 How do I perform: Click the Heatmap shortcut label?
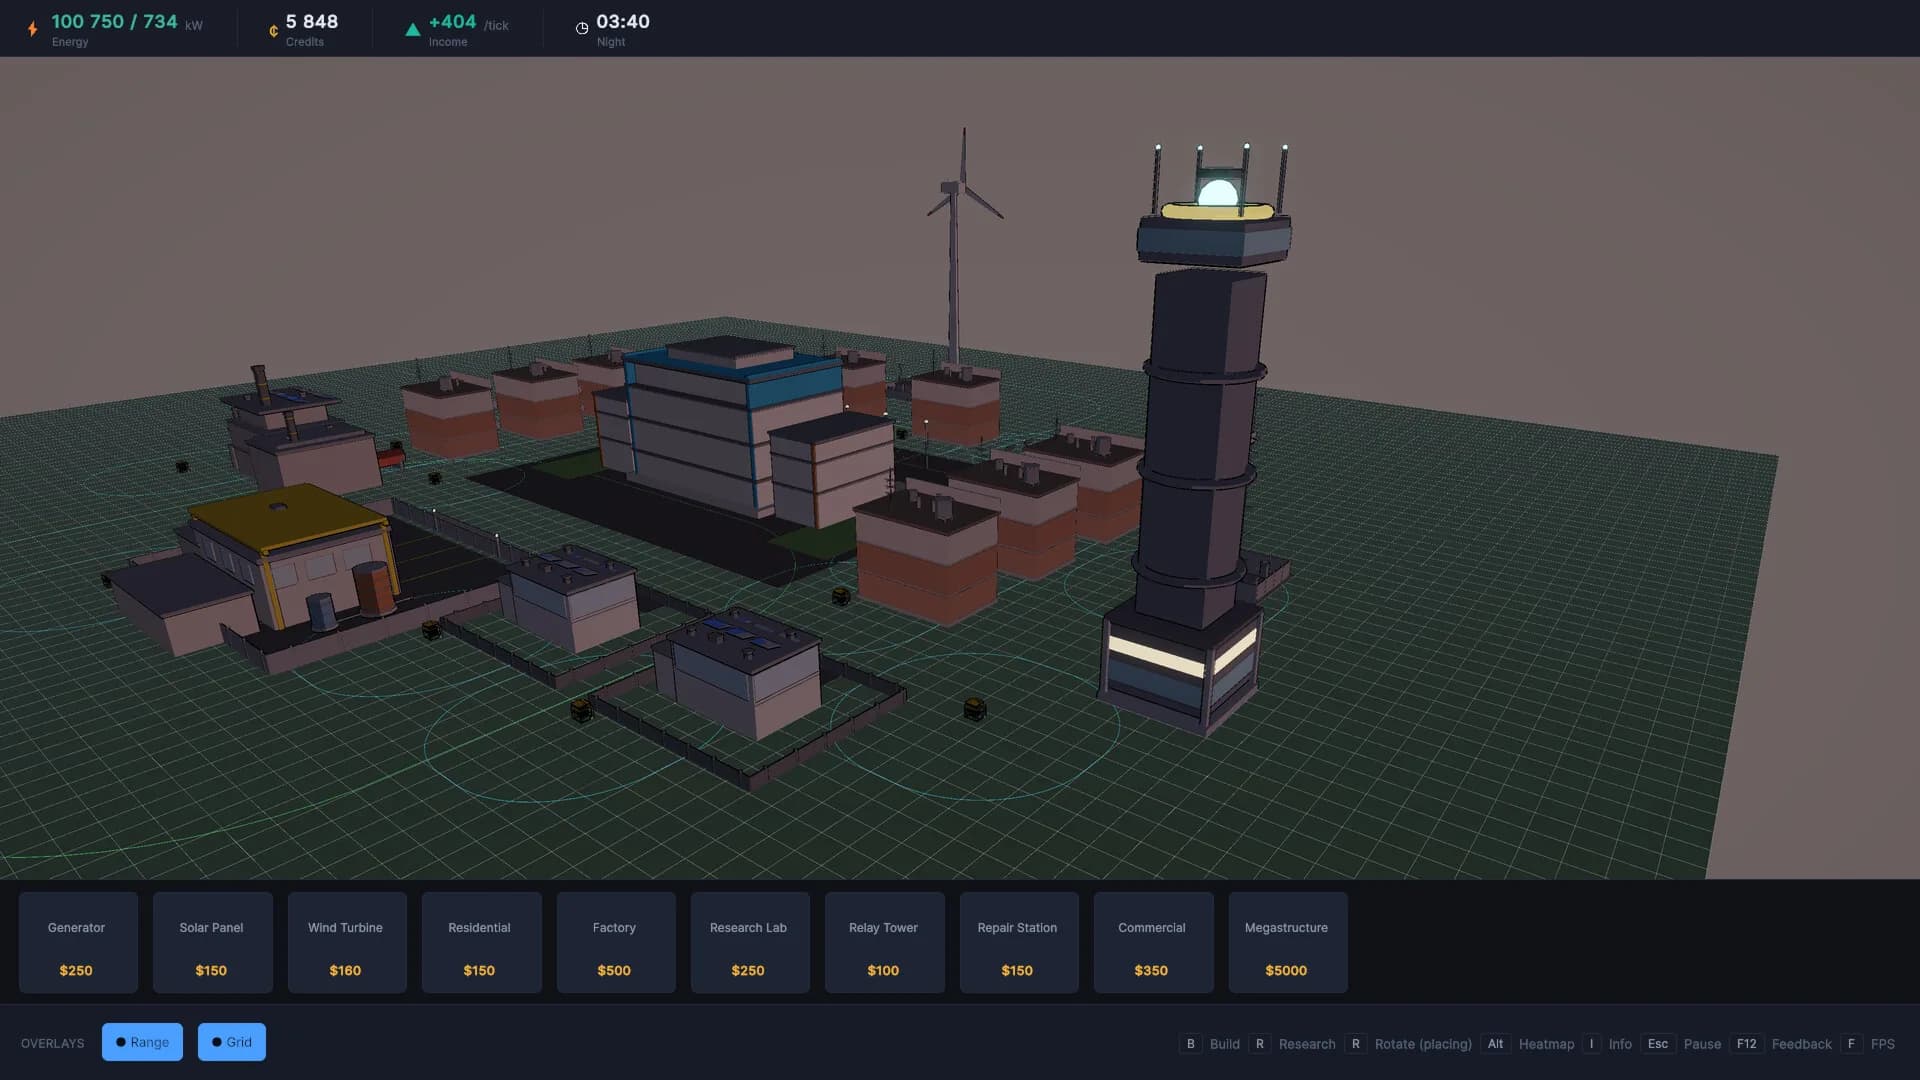1546,1044
